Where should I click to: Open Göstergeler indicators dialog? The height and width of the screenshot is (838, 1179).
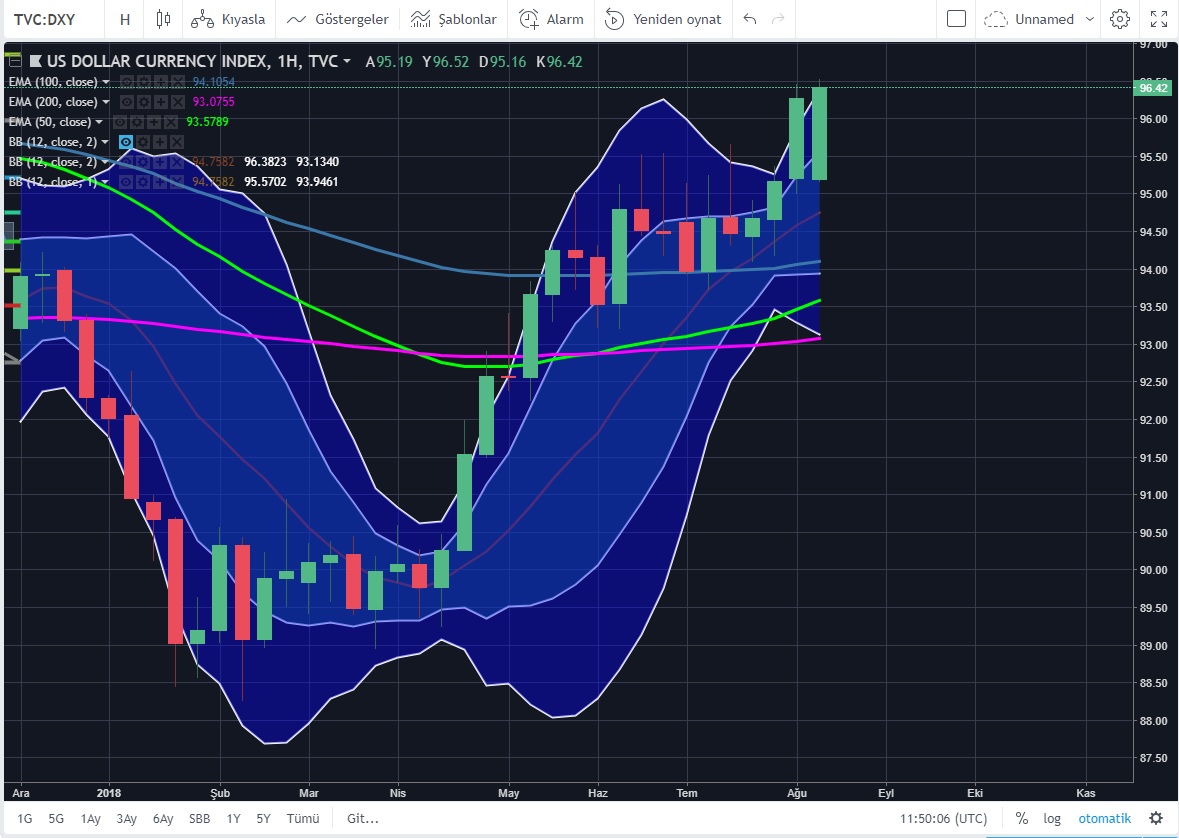coord(338,19)
